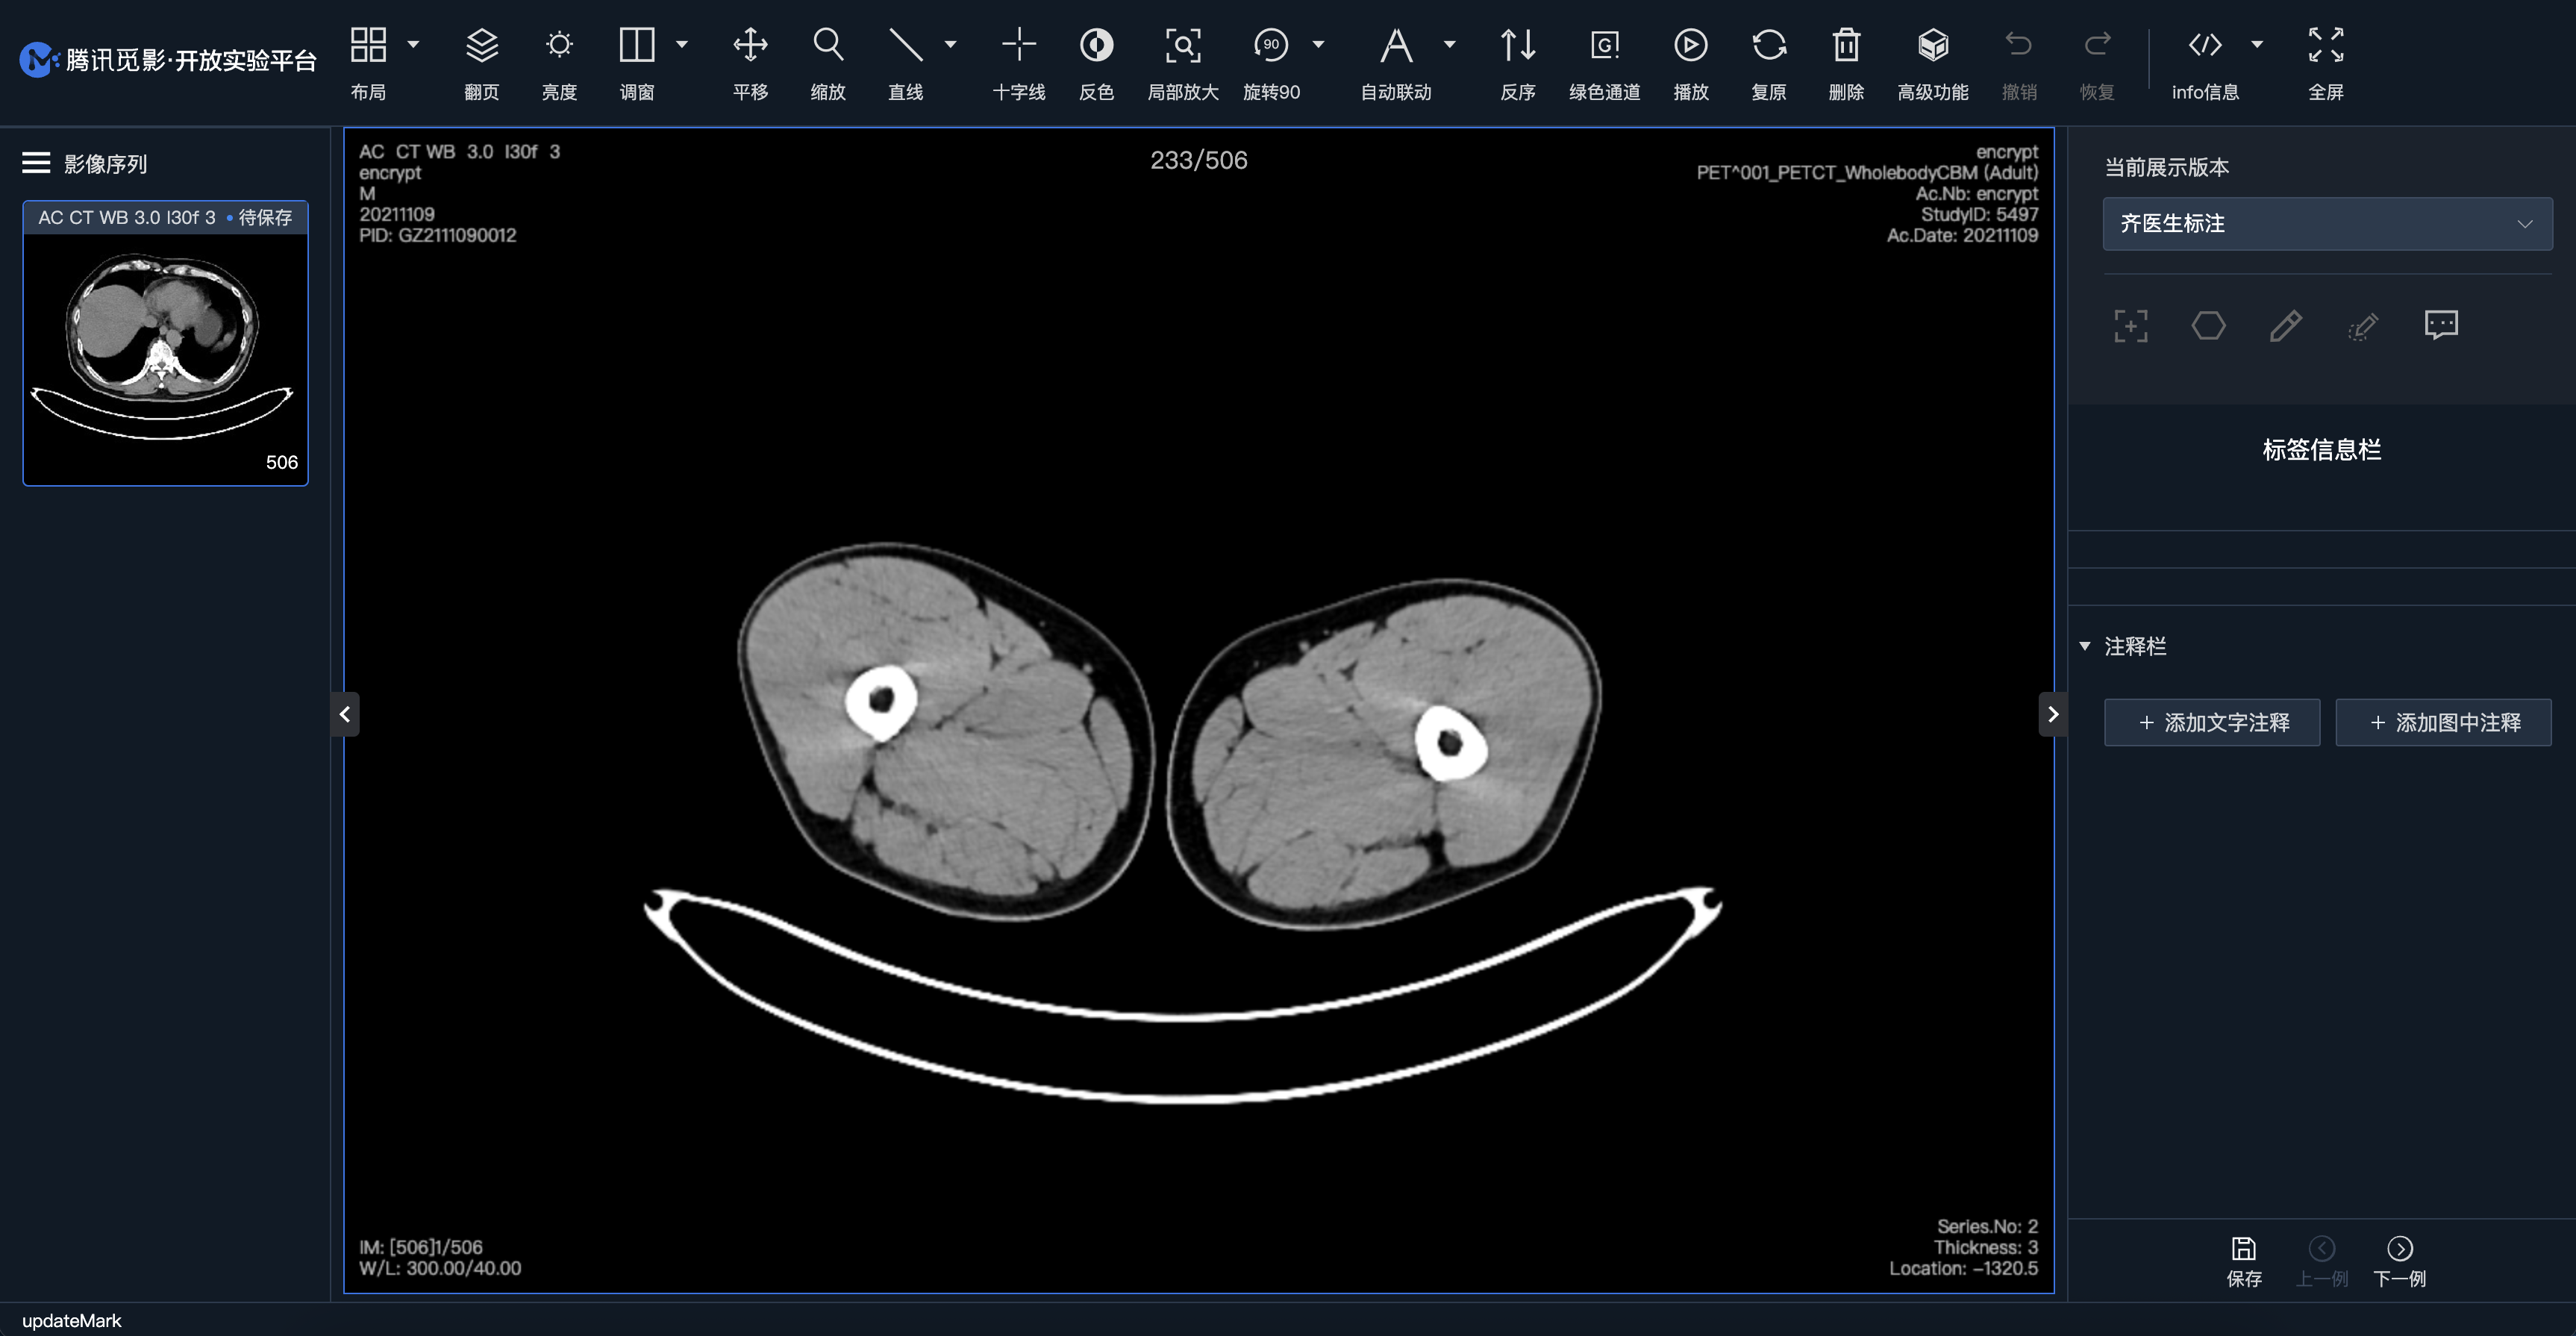Toggle 影像序列 sidebar hamburger menu
Viewport: 2576px width, 1336px height.
[x=36, y=163]
